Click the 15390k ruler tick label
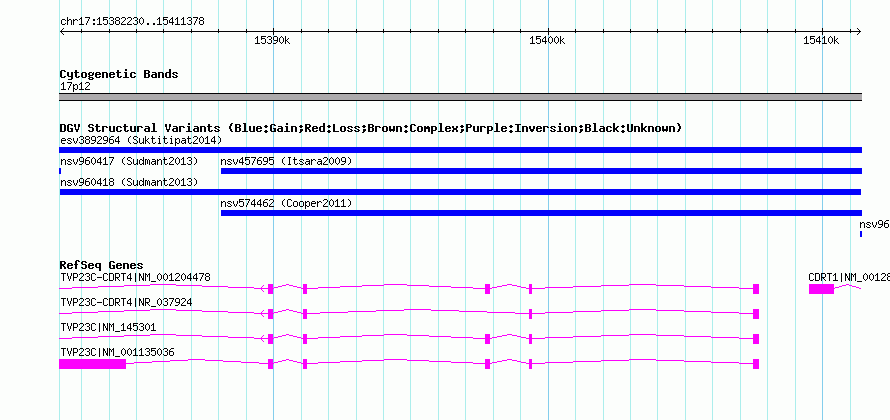The image size is (890, 420). tap(273, 40)
